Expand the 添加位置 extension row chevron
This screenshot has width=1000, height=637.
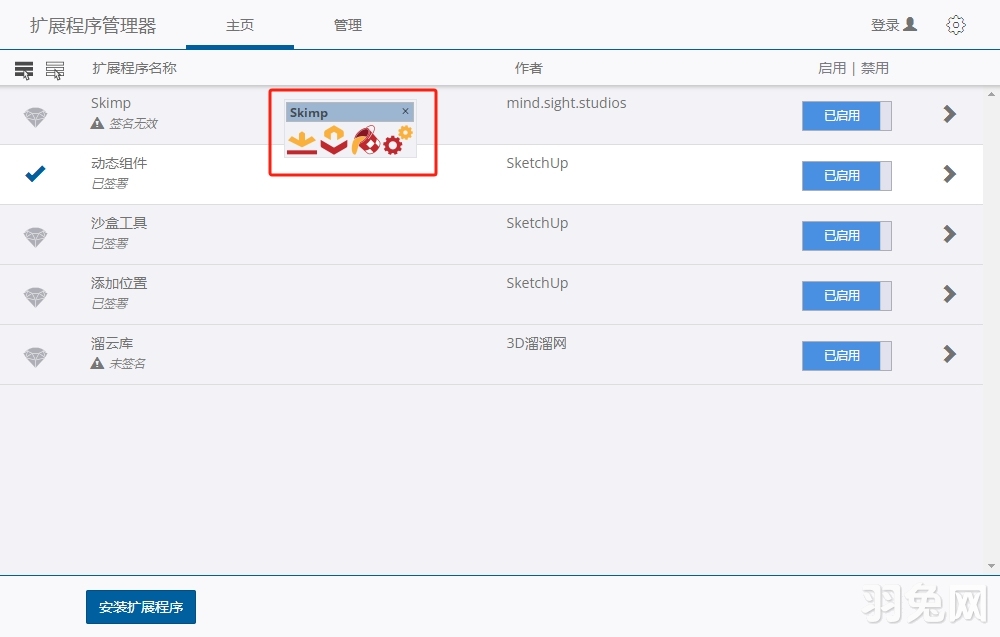click(948, 294)
